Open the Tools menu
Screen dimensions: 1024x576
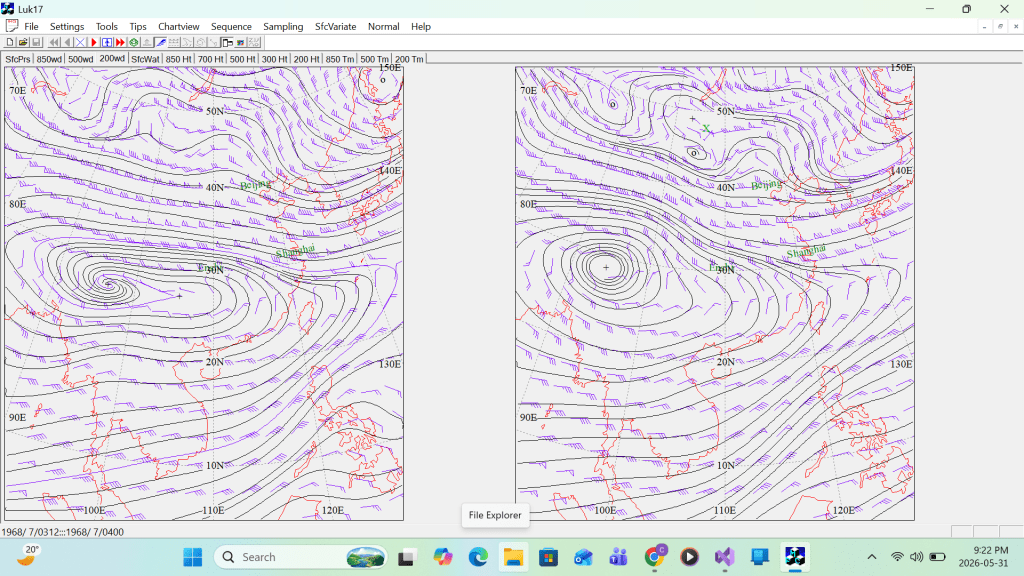[x=106, y=27]
